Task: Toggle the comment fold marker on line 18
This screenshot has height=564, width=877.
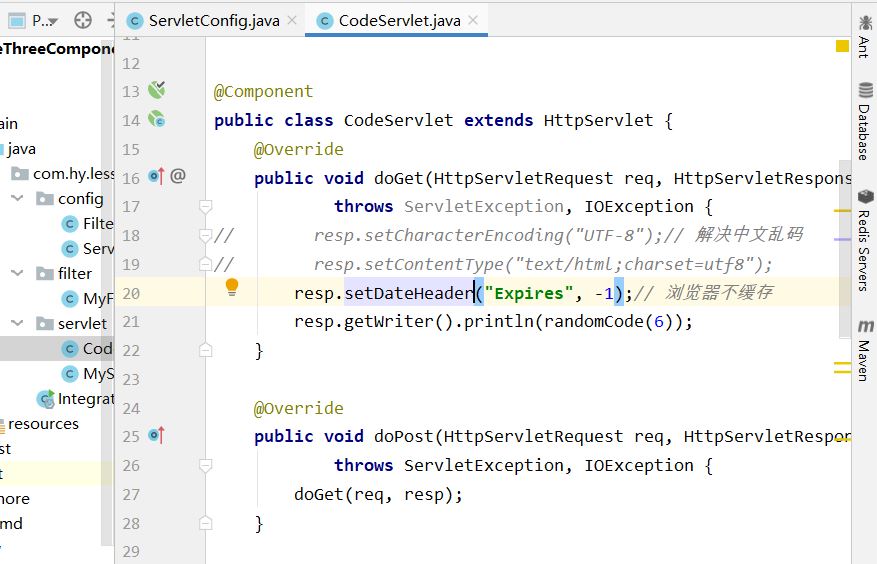Action: click(x=205, y=236)
